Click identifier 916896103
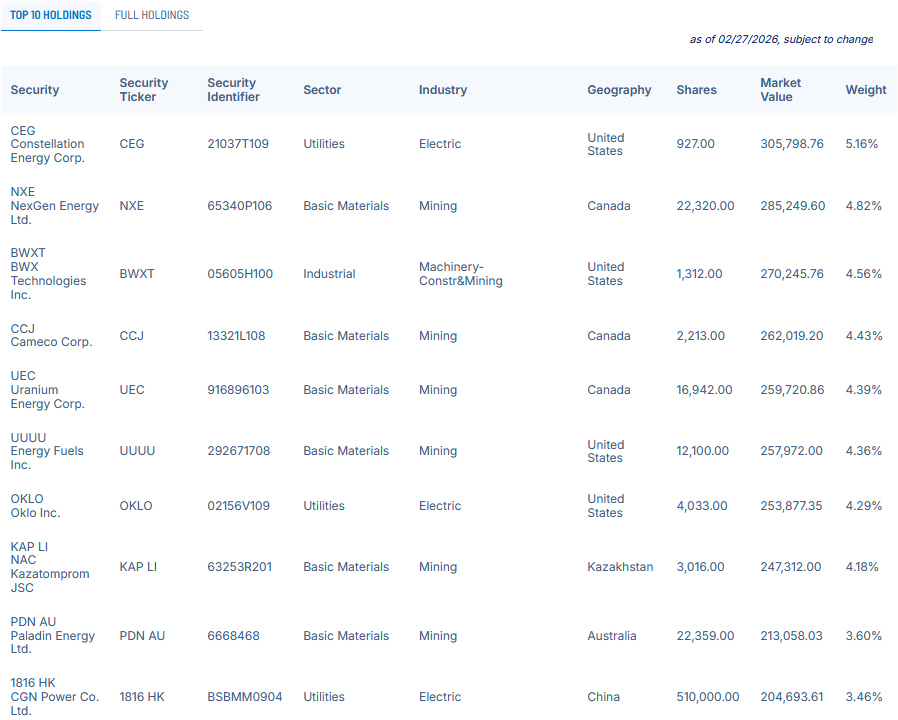This screenshot has height=720, width=898. click(x=238, y=389)
